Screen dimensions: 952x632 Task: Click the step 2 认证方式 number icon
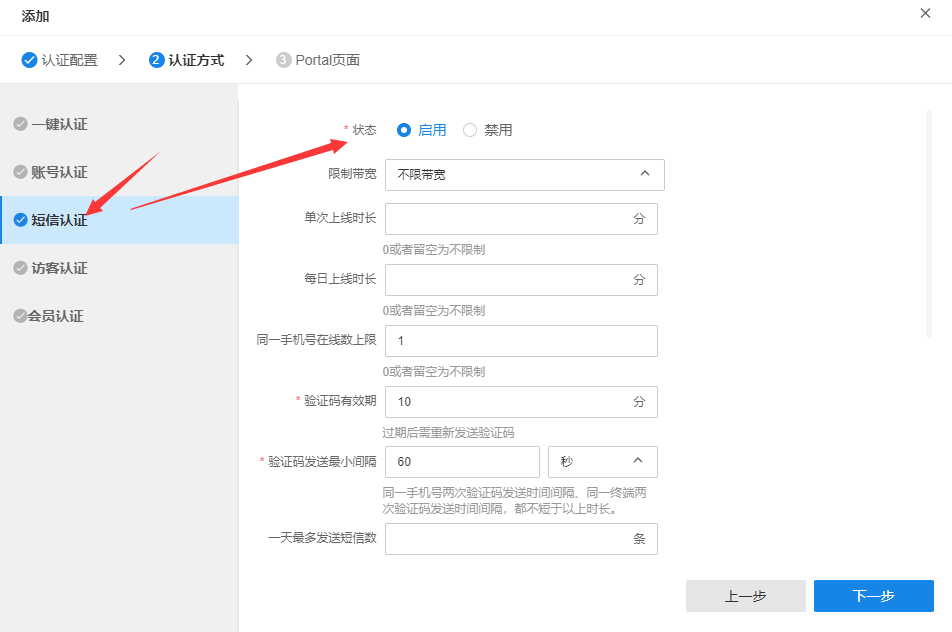(x=156, y=60)
